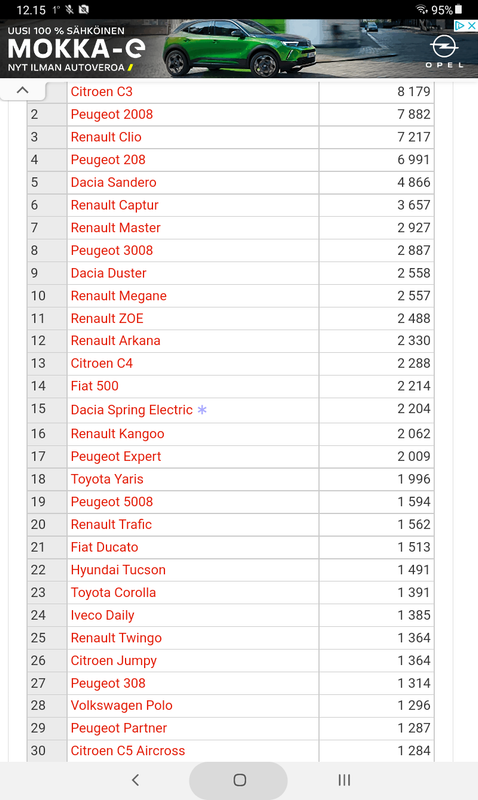Follow the Fiat 500 link

click(x=95, y=386)
